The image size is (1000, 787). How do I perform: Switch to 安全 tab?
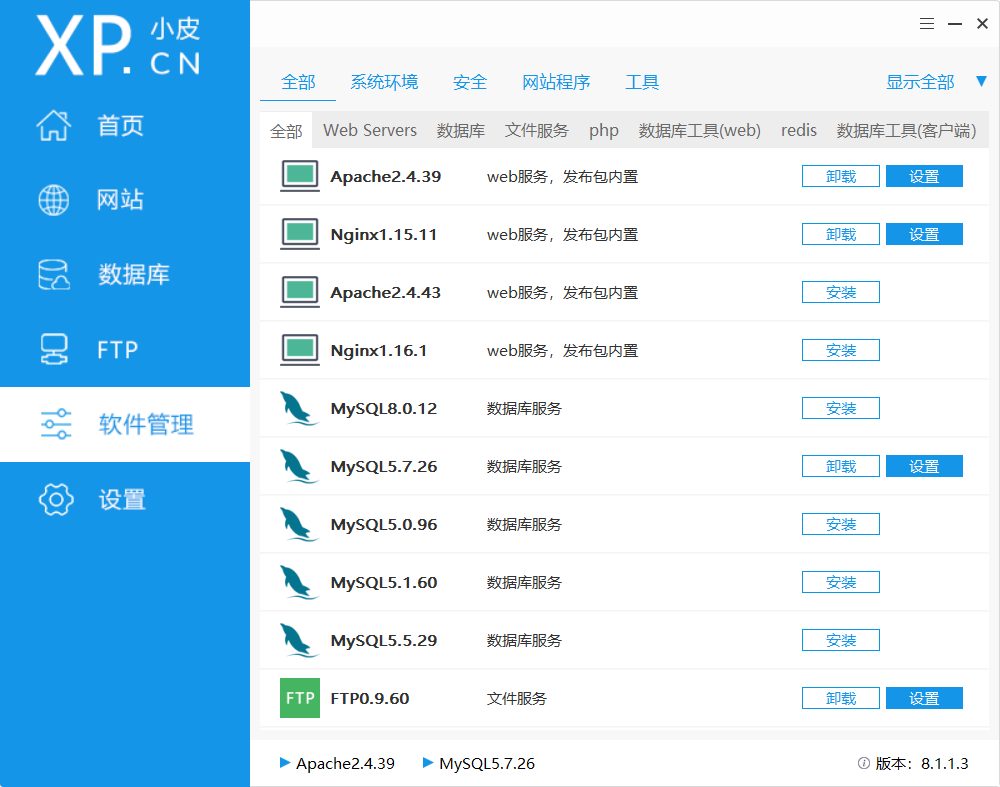click(469, 82)
